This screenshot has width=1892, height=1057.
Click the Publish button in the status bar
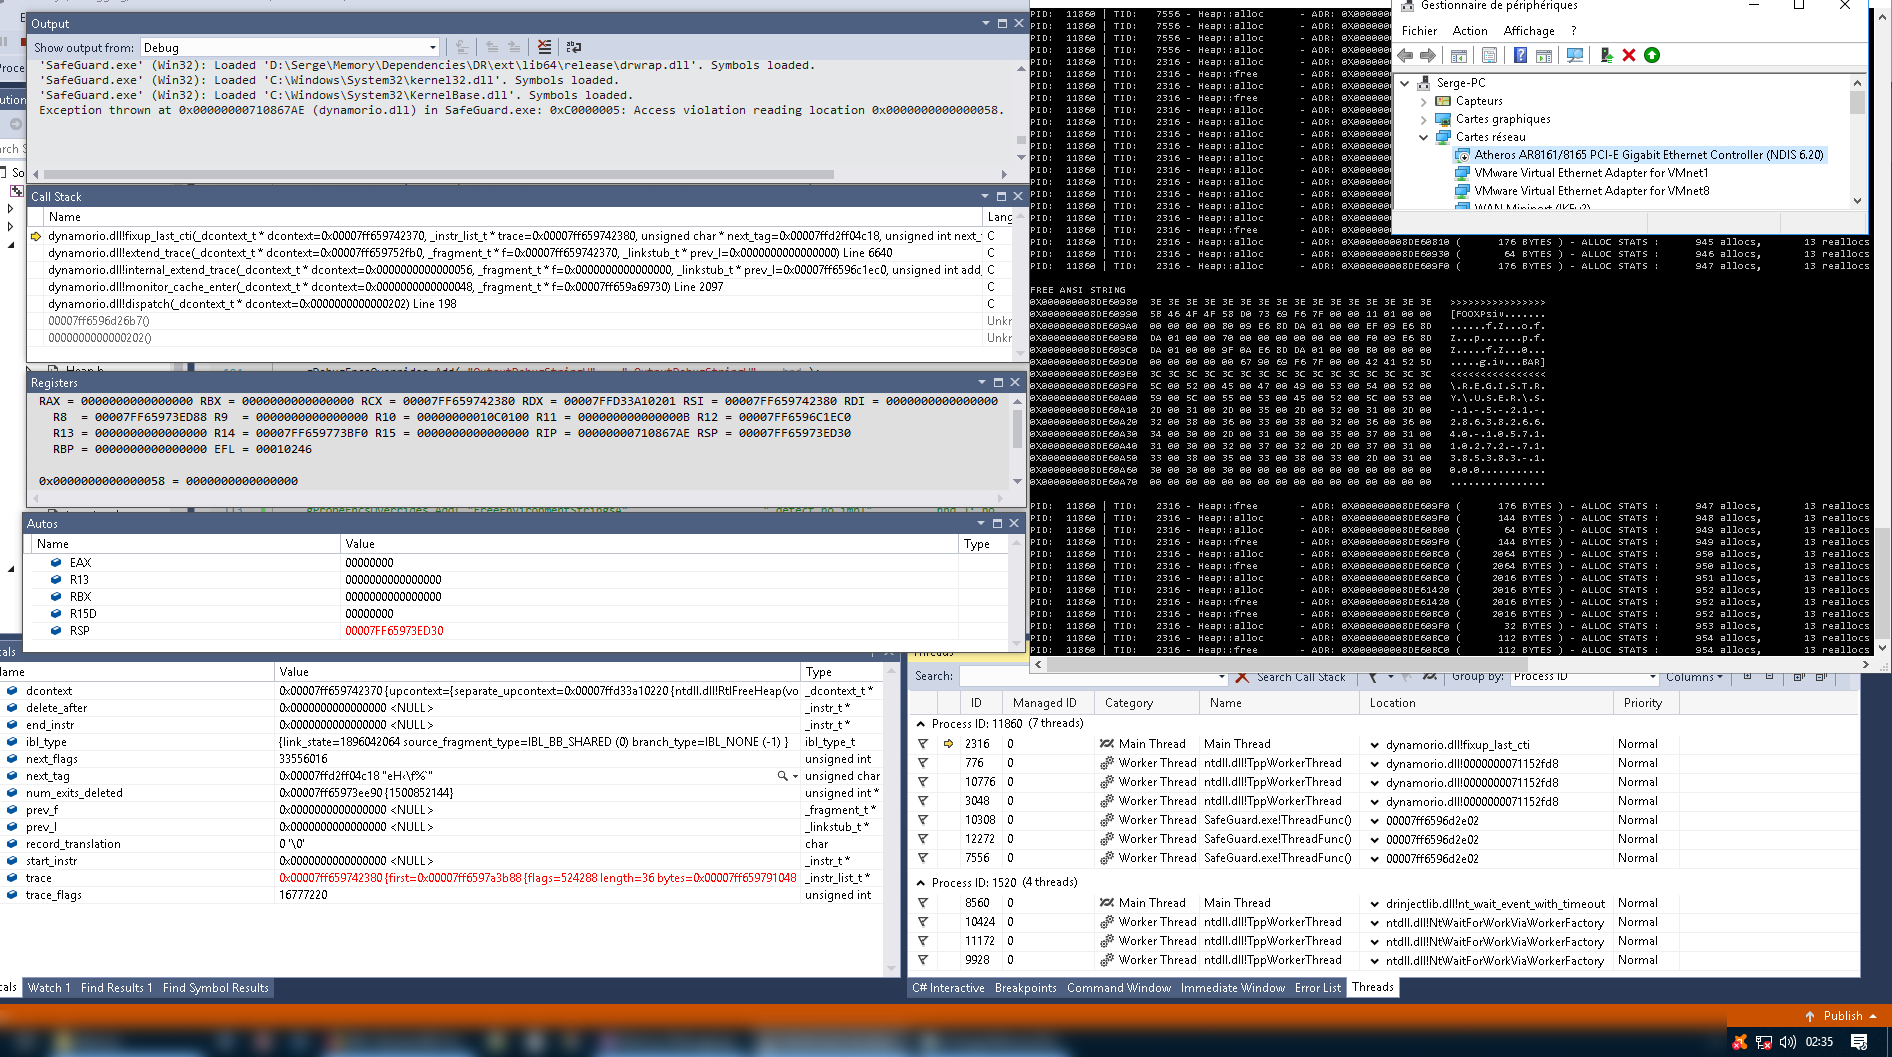[1843, 1015]
